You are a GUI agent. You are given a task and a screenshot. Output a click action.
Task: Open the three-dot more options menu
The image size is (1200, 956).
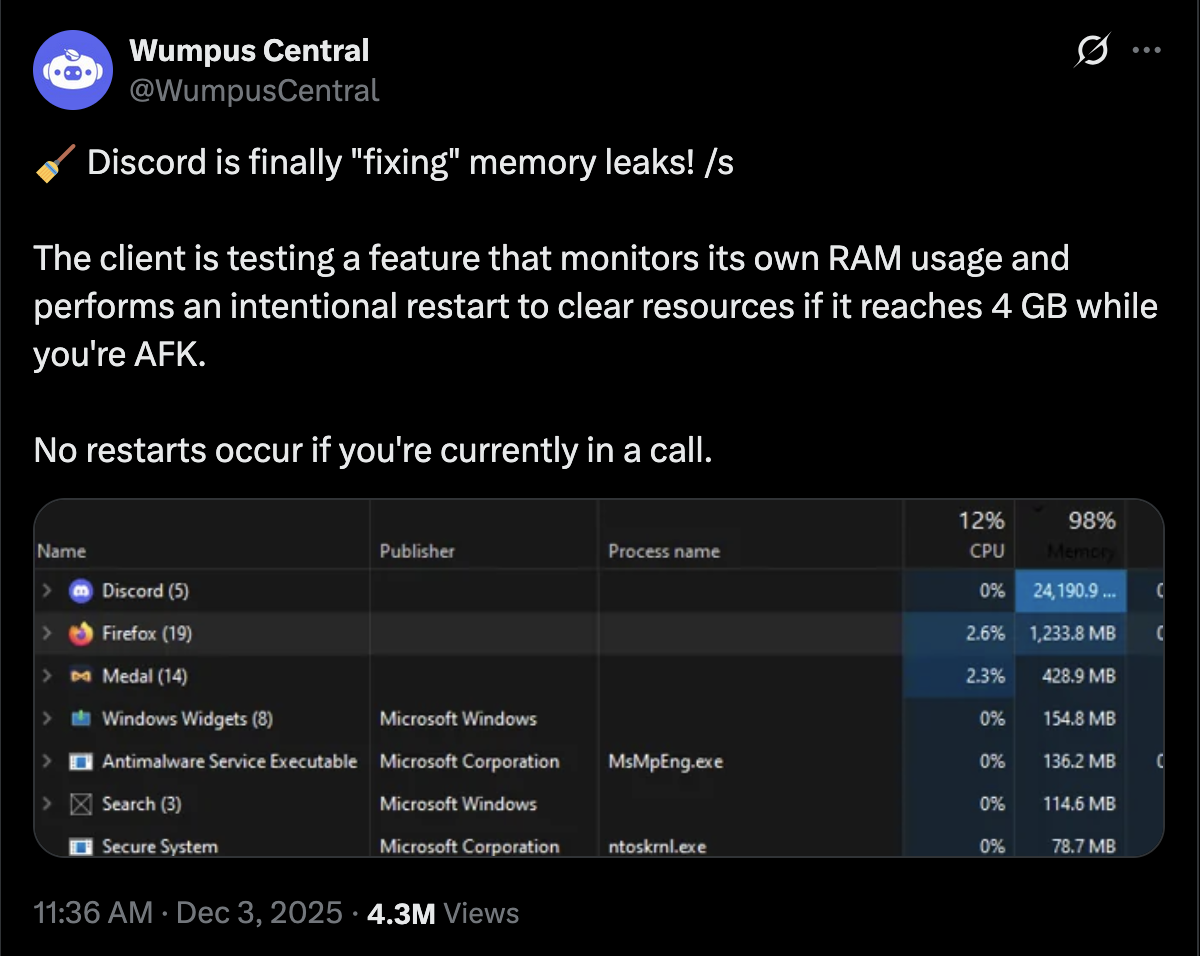[1146, 50]
